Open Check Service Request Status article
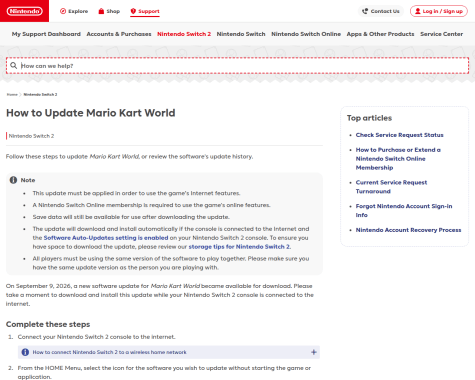The width and height of the screenshot is (475, 380). coord(399,135)
